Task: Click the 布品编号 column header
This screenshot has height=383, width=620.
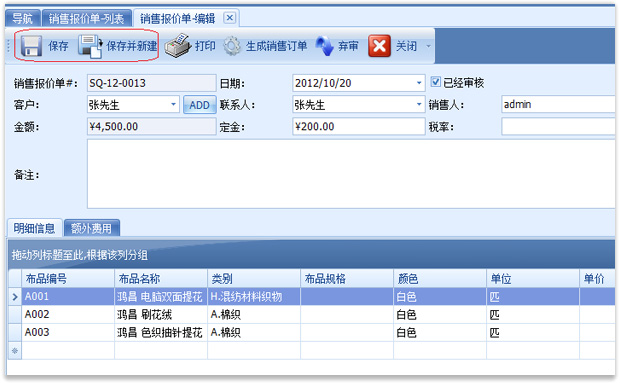Action: [68, 279]
